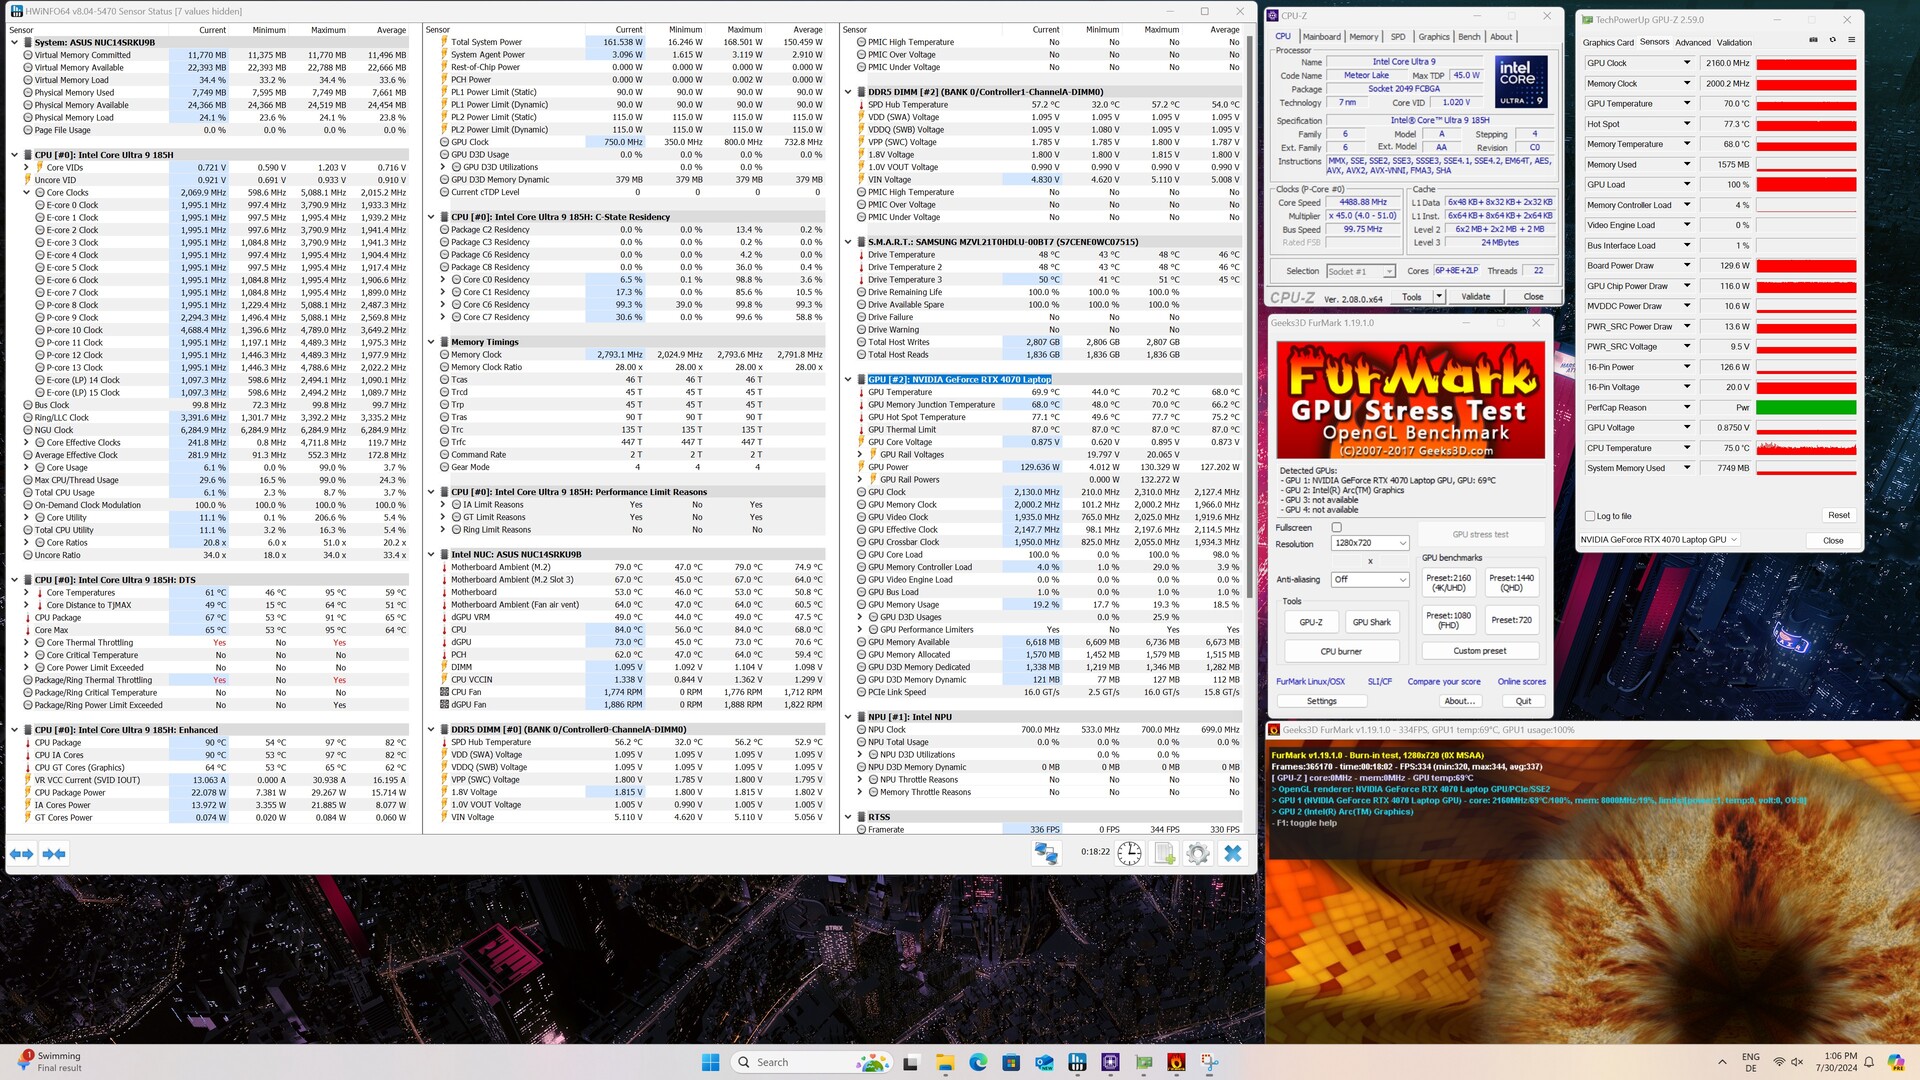Collapse the CPU [#0]: Intel Core Ultra 9 185H group

14,155
